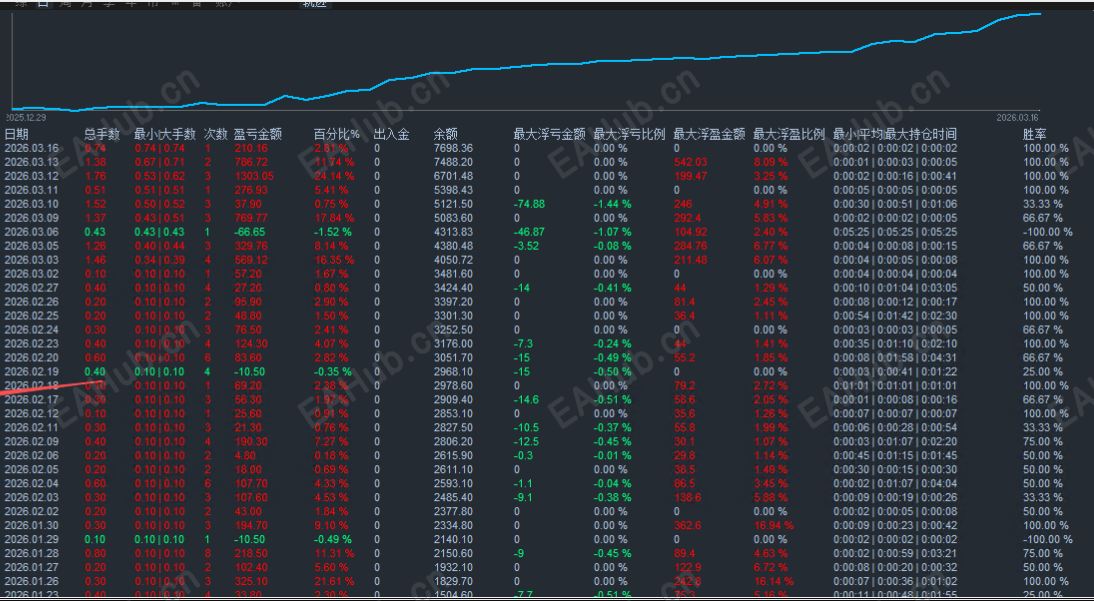Click the balance value 1829.70

click(x=453, y=581)
